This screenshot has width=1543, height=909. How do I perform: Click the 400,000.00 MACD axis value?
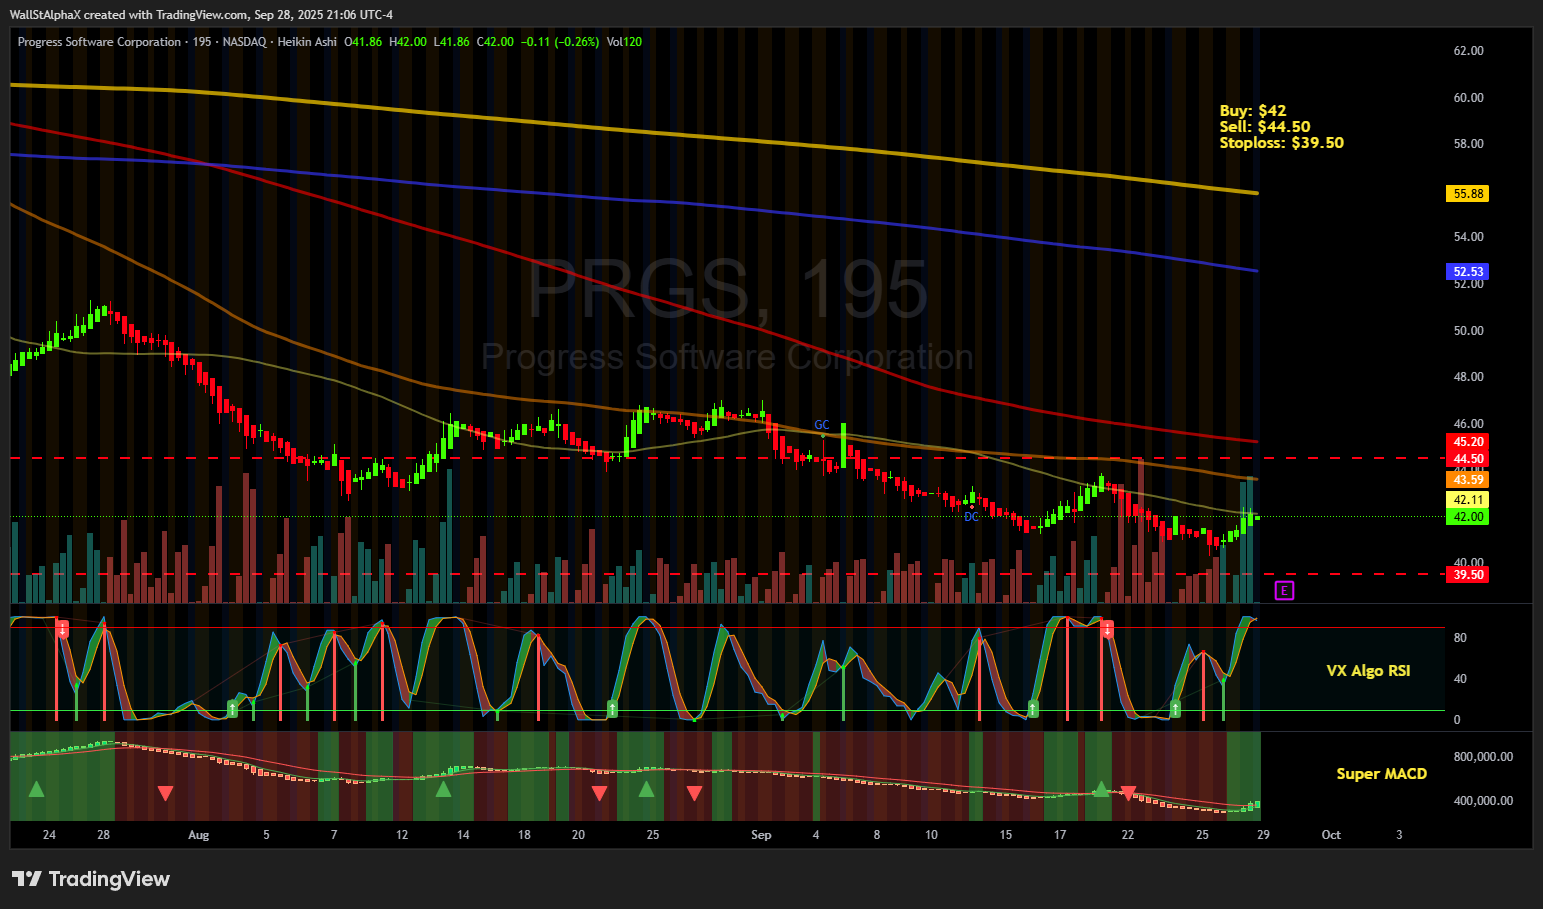tap(1483, 801)
